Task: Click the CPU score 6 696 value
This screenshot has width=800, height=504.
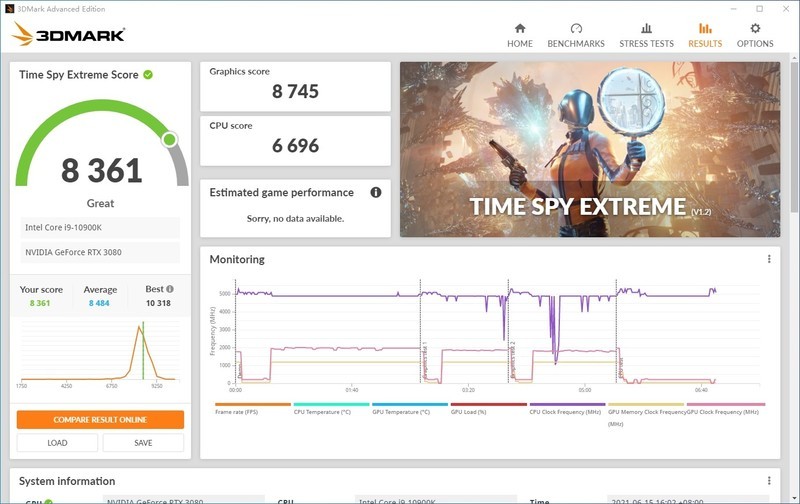Action: (x=295, y=145)
